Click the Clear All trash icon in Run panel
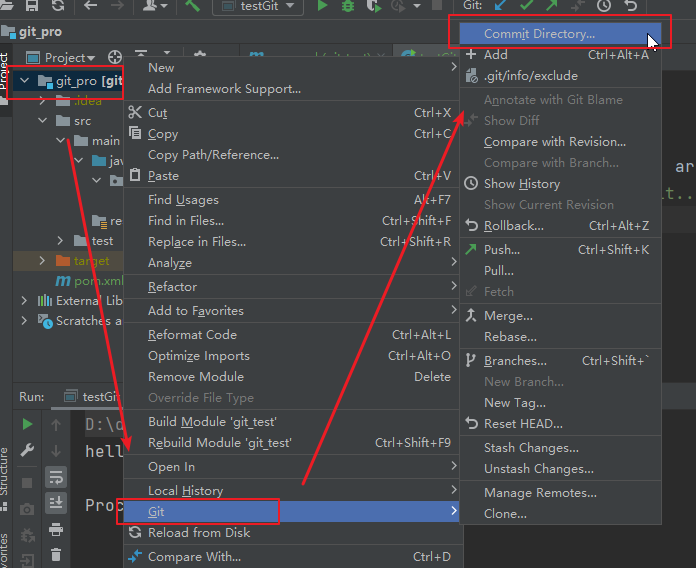This screenshot has width=696, height=568. [56, 555]
